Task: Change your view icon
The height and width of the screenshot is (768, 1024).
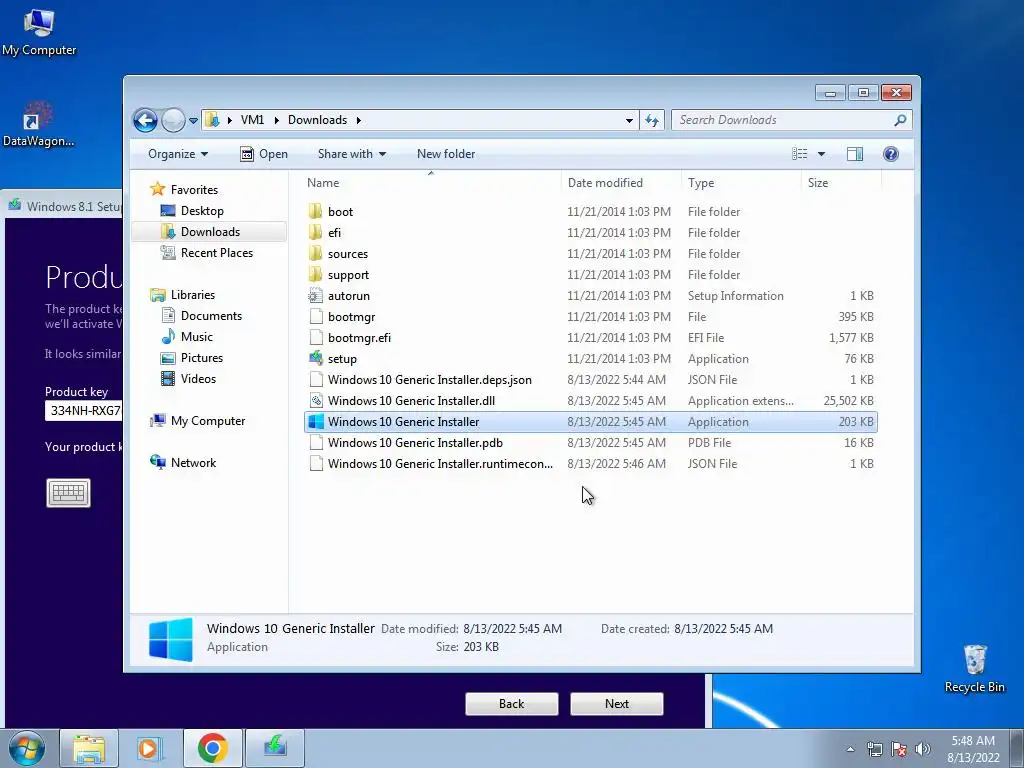Action: pos(799,154)
